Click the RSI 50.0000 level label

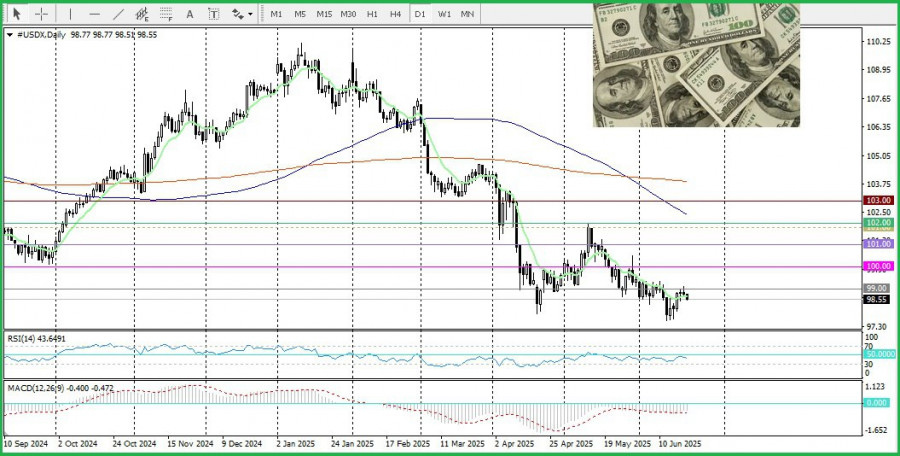click(879, 355)
